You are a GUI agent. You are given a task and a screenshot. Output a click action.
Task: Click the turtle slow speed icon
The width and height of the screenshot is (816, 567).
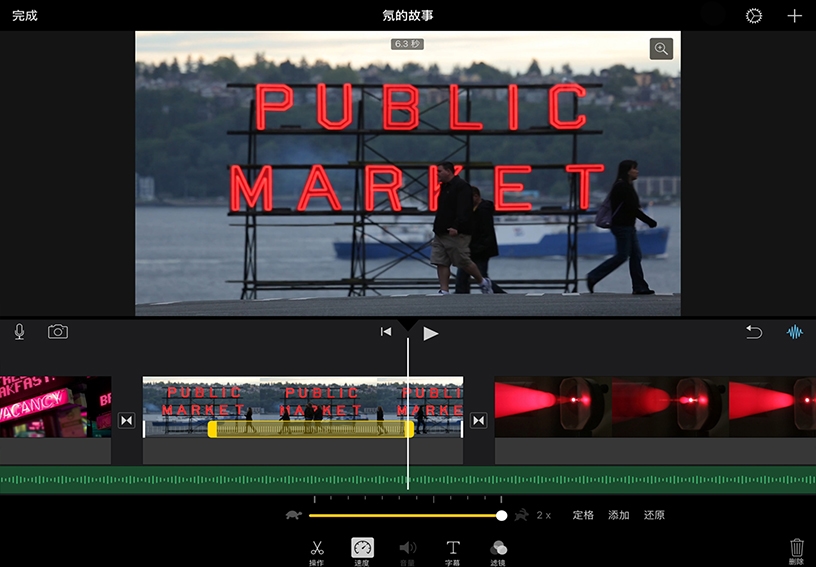(x=293, y=515)
